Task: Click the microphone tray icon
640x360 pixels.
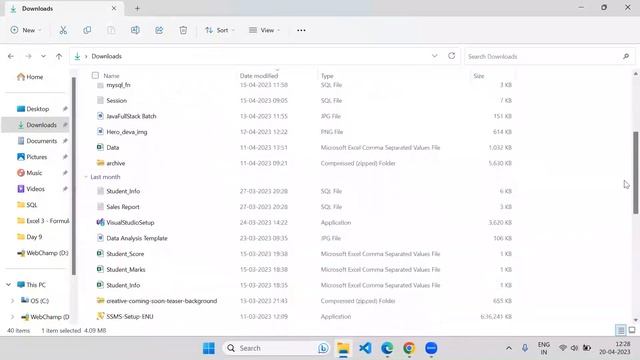Action: (525, 348)
